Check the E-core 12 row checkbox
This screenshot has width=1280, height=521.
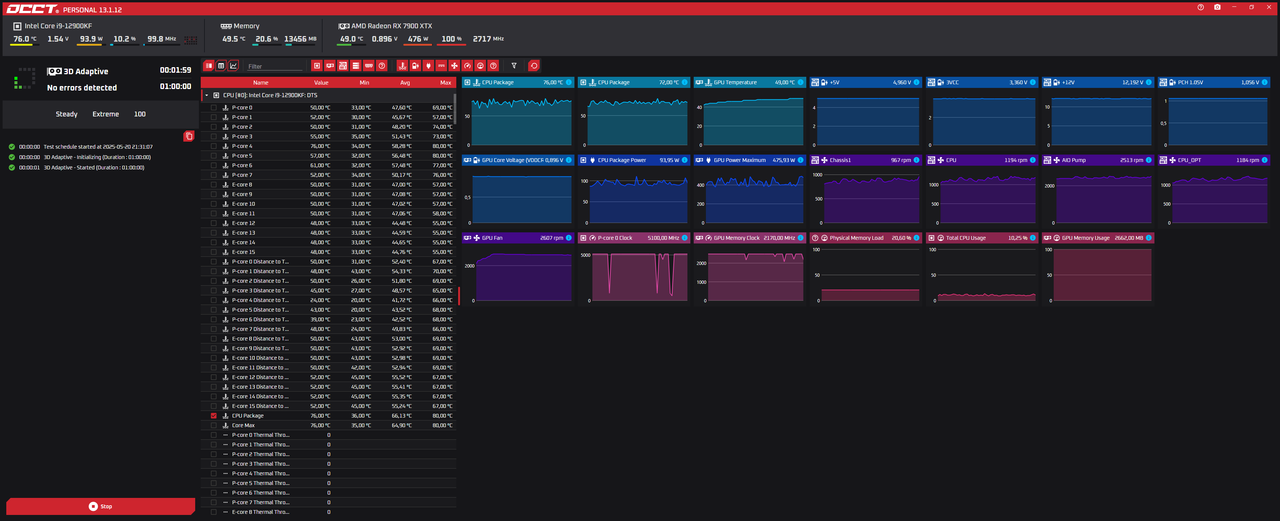tap(213, 223)
